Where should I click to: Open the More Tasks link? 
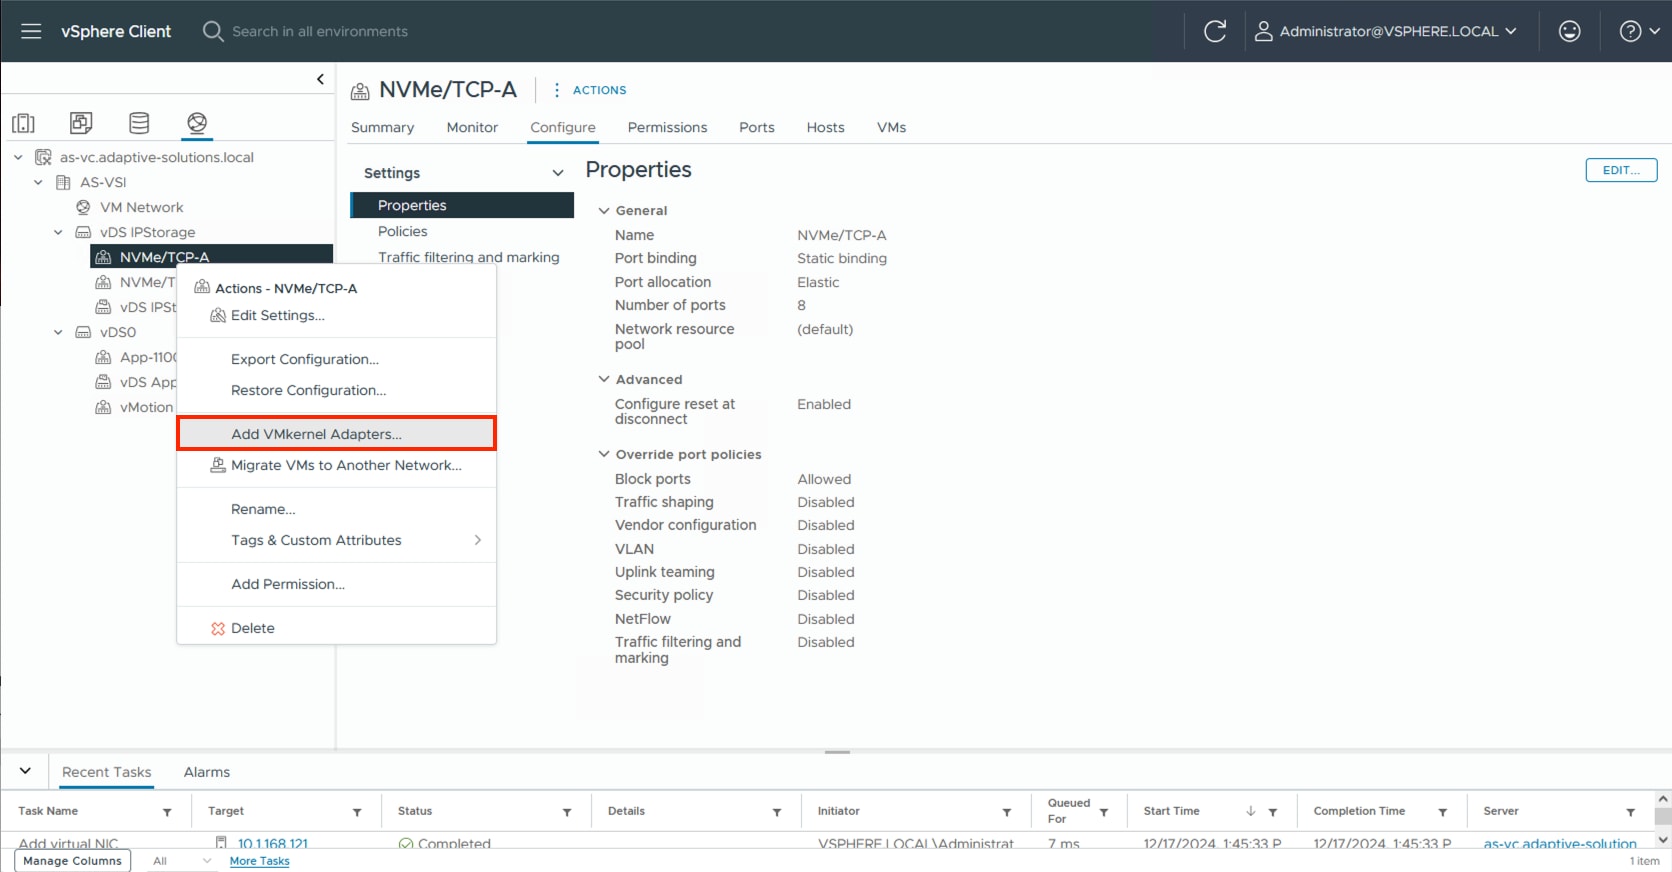pyautogui.click(x=259, y=861)
